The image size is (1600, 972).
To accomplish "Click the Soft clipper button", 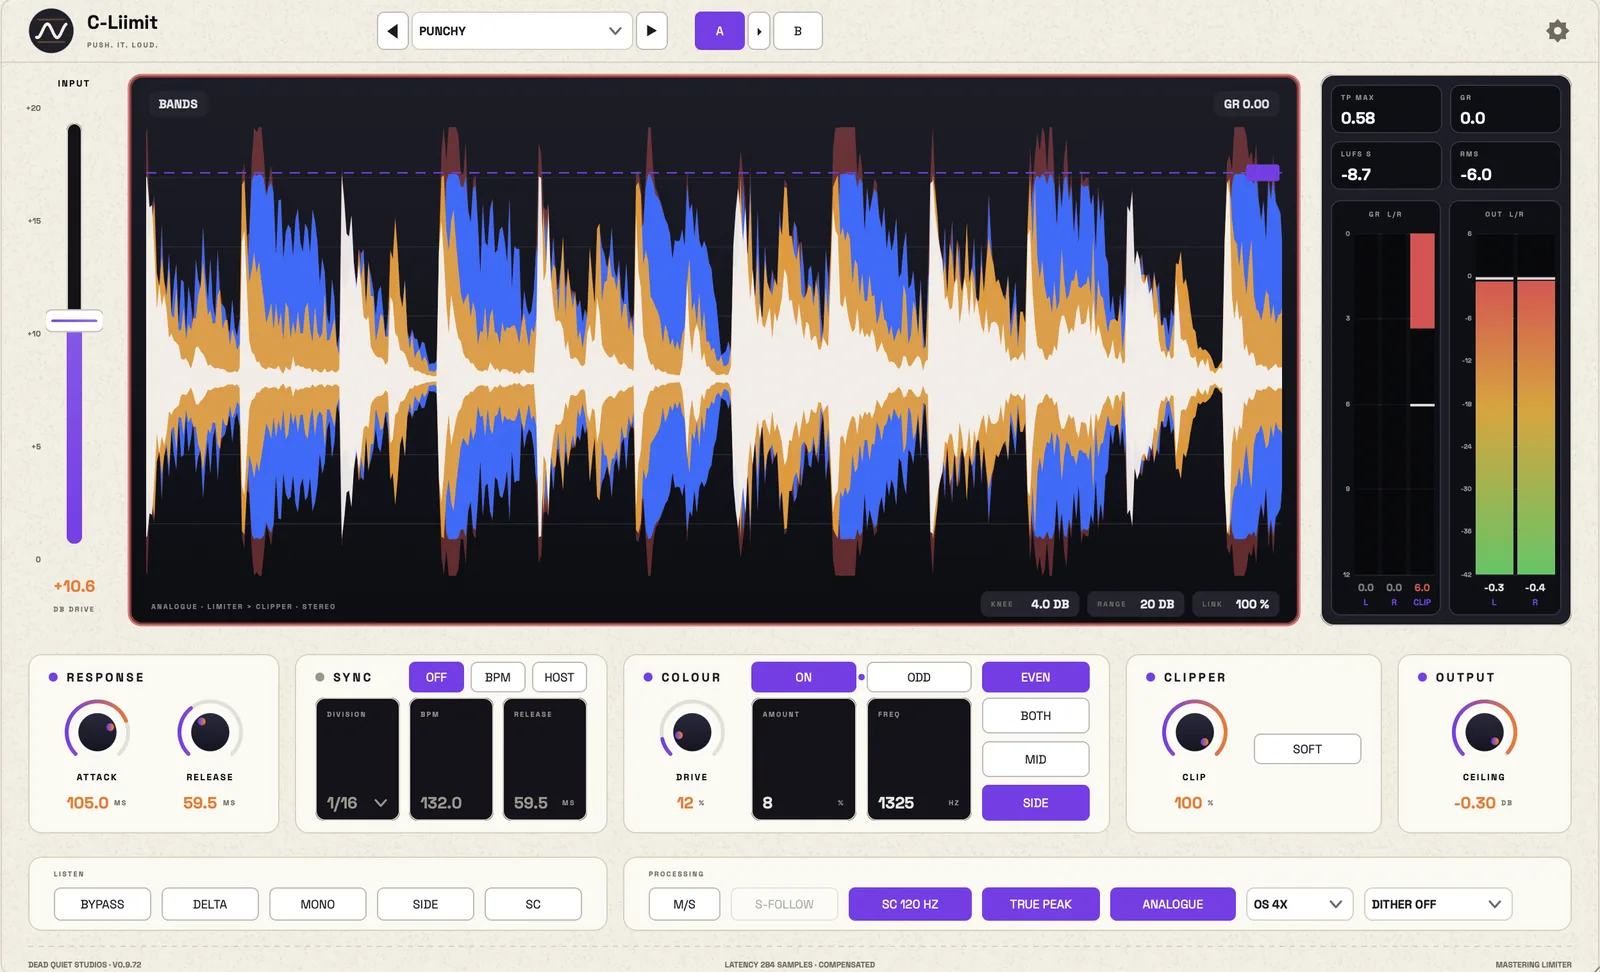I will [x=1307, y=749].
